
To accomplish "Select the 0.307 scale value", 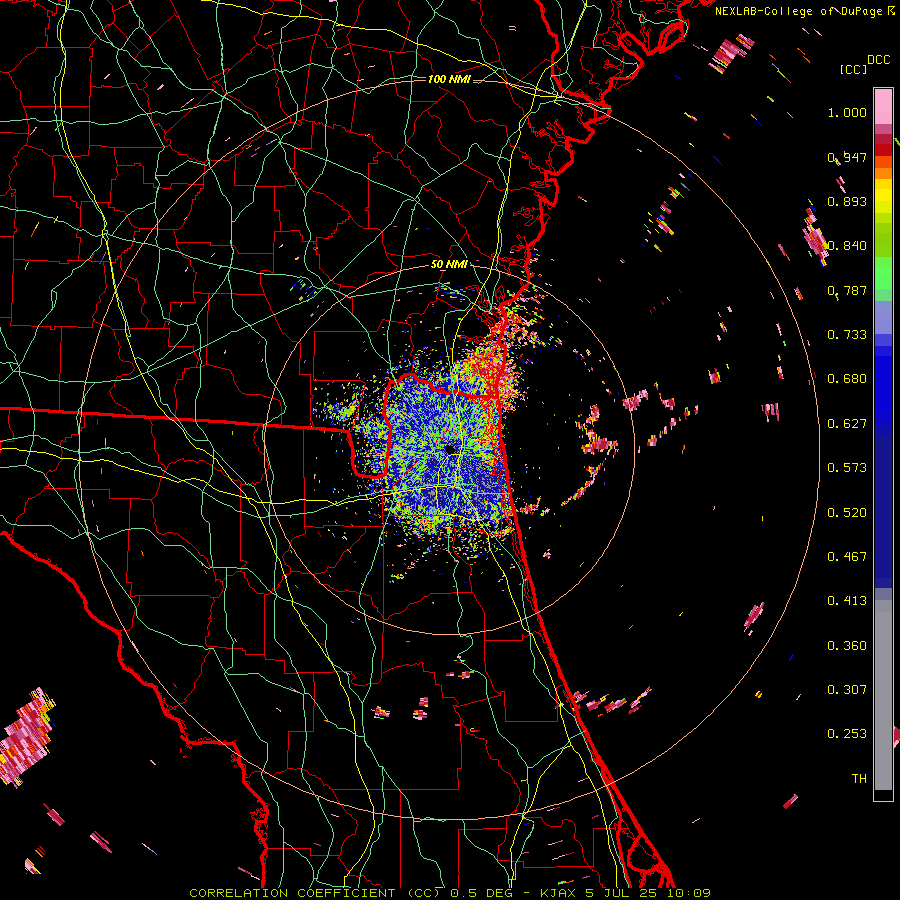I will pyautogui.click(x=847, y=690).
